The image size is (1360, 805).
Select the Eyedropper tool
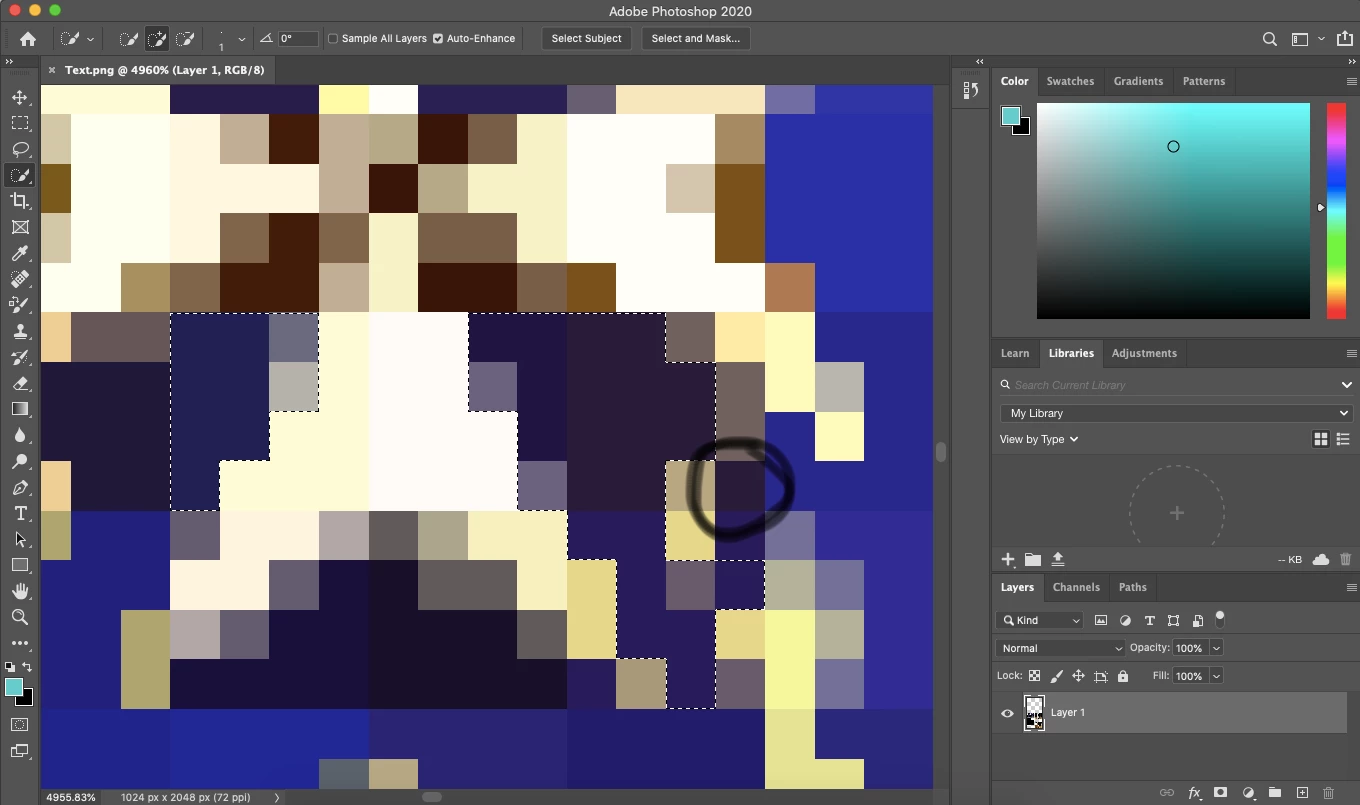[19, 253]
